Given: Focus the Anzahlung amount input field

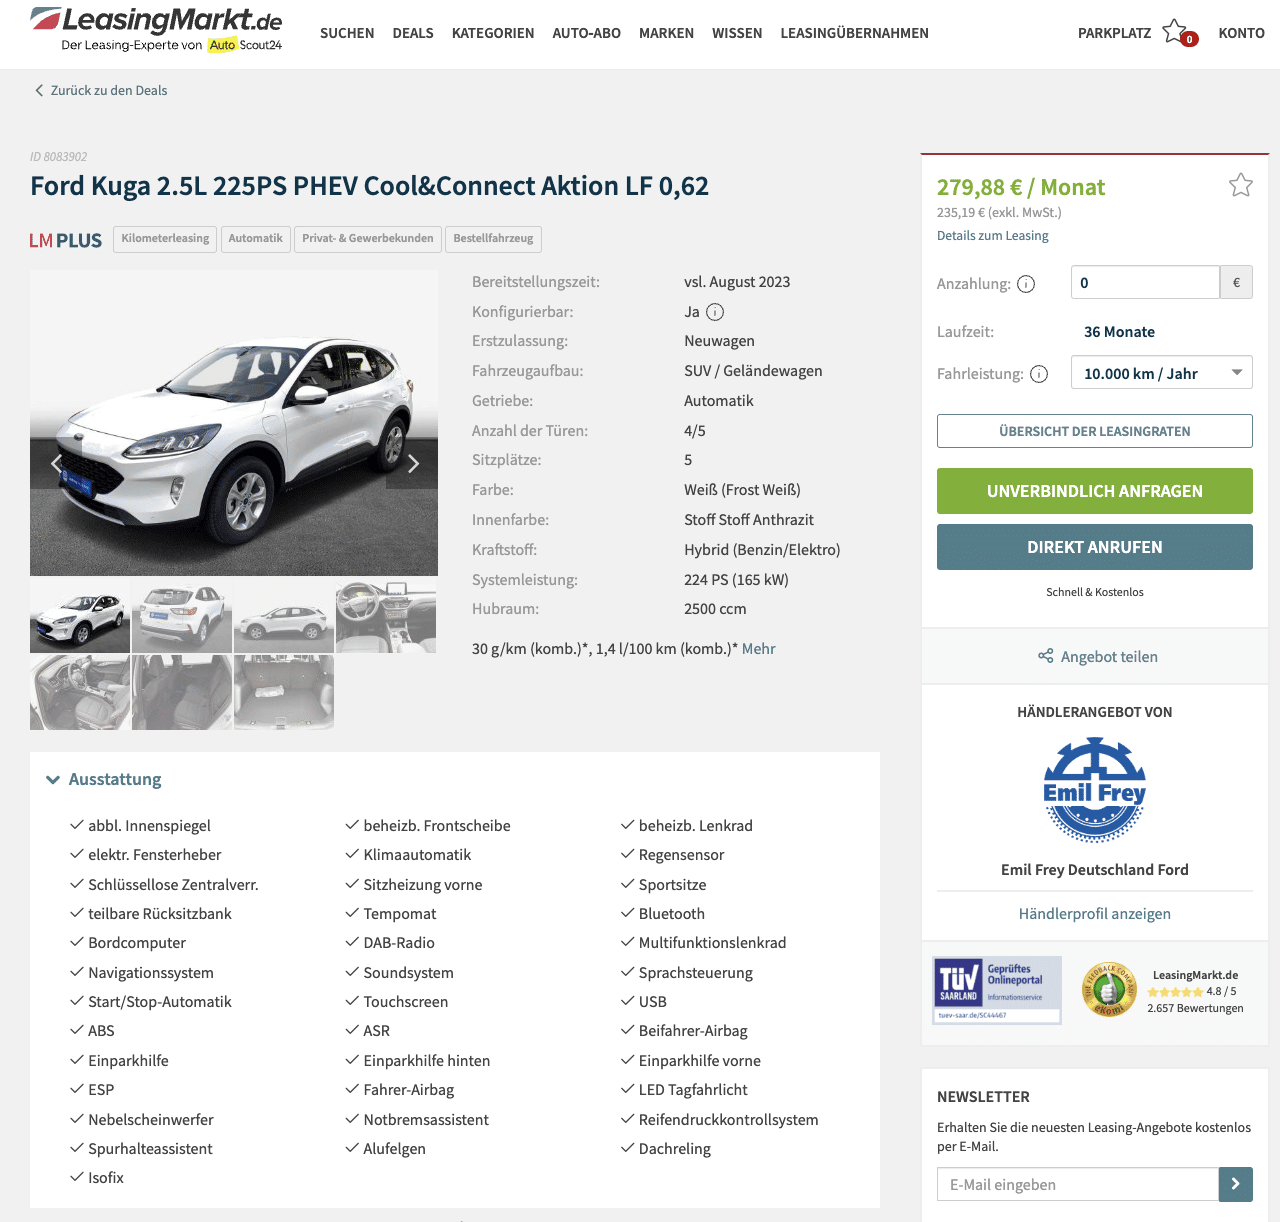Looking at the screenshot, I should click(1145, 283).
